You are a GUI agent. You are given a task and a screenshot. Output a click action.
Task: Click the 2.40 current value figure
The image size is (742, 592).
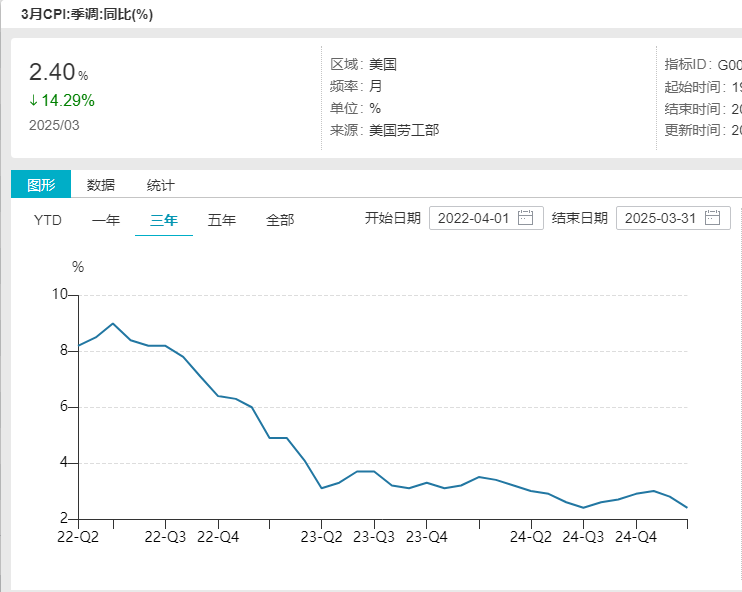(52, 72)
